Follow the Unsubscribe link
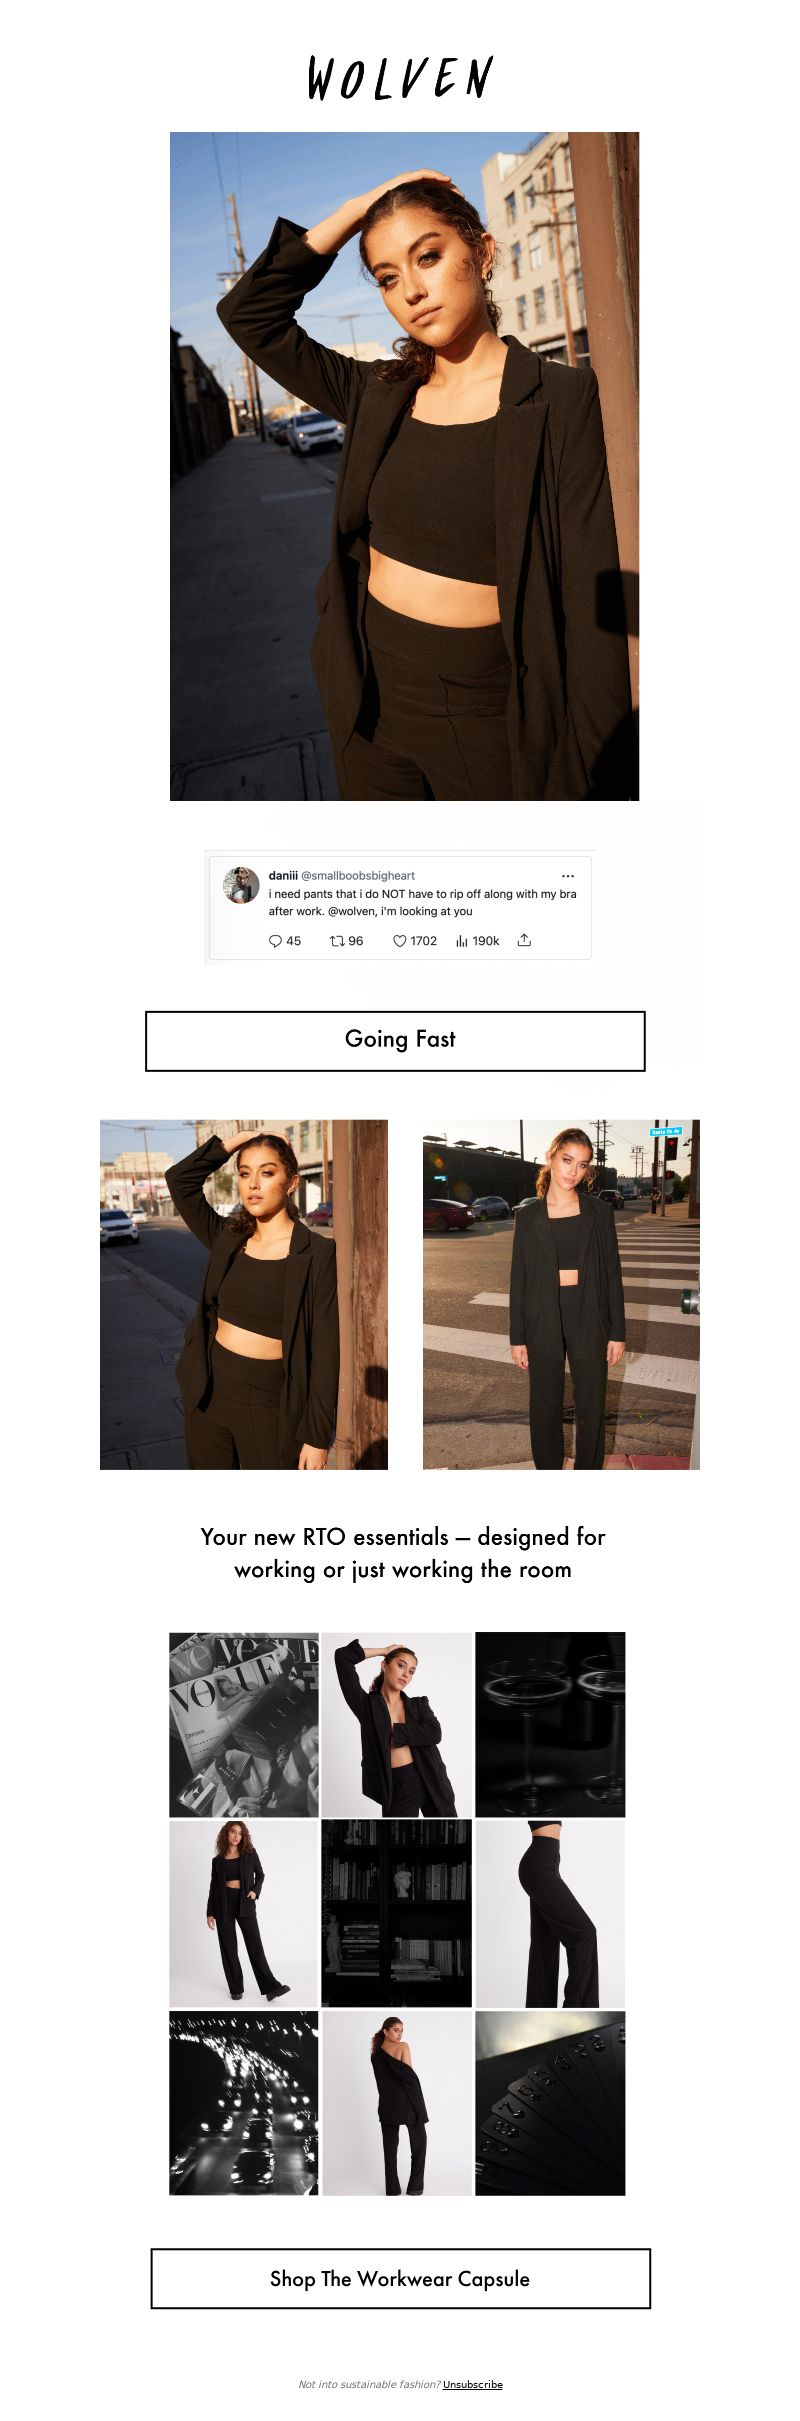 point(473,2384)
